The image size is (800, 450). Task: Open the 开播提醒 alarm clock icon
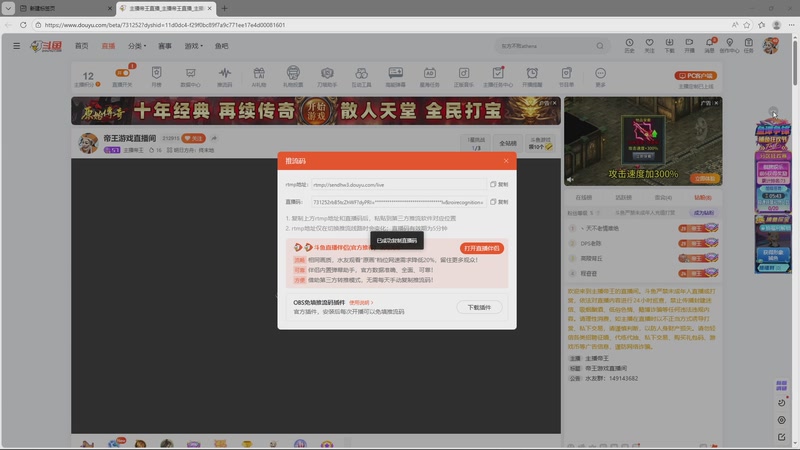tap(532, 74)
